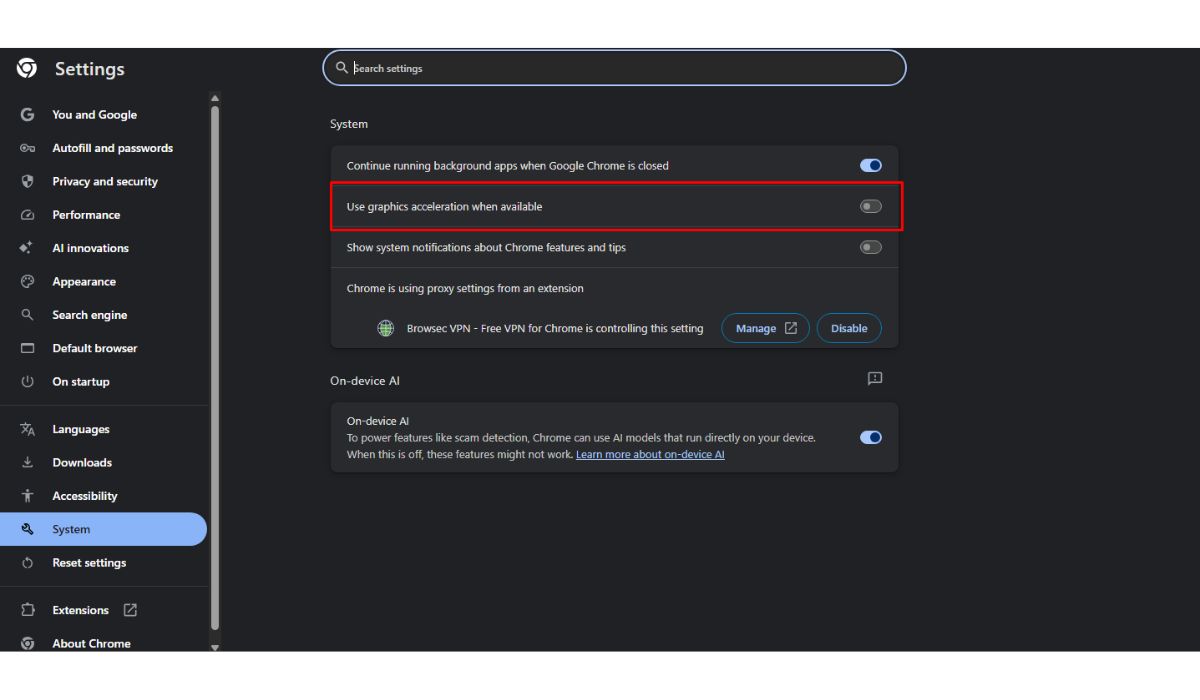This screenshot has height=700, width=1200.
Task: Click the sidebar scrollbar thumb
Action: pos(214,368)
